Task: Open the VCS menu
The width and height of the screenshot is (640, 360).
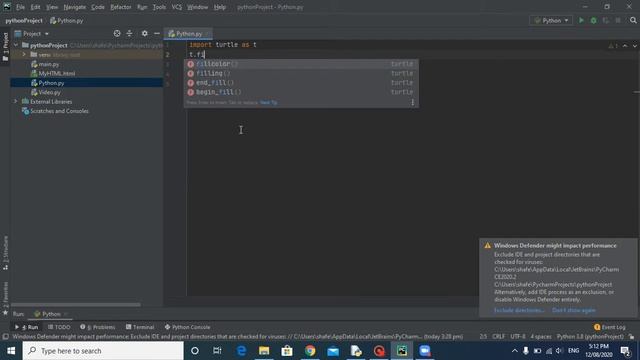Action: pyautogui.click(x=177, y=7)
